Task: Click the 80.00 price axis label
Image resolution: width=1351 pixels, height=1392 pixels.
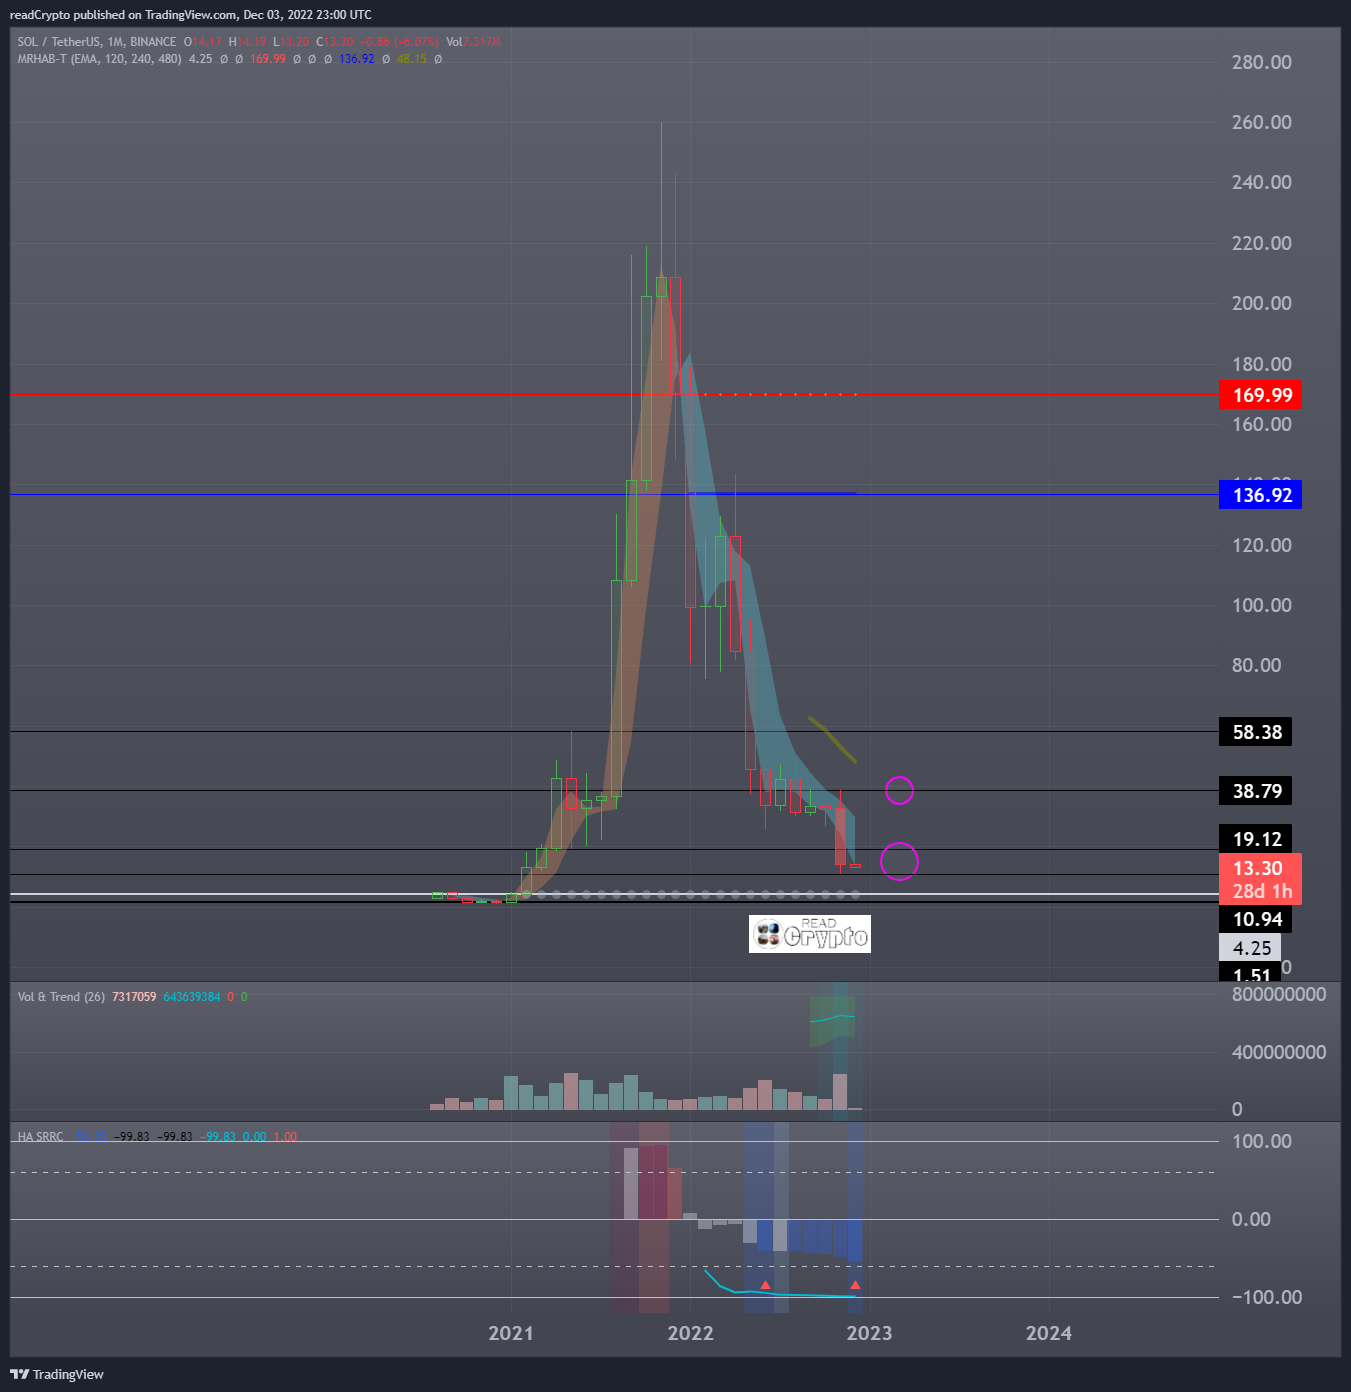Action: pos(1256,665)
